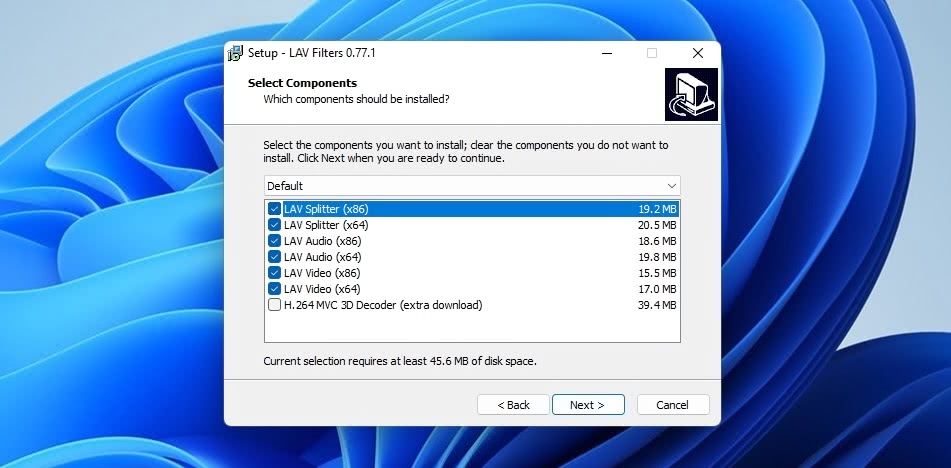Image resolution: width=951 pixels, height=468 pixels.
Task: Open the Default installation type dropdown
Action: point(472,186)
